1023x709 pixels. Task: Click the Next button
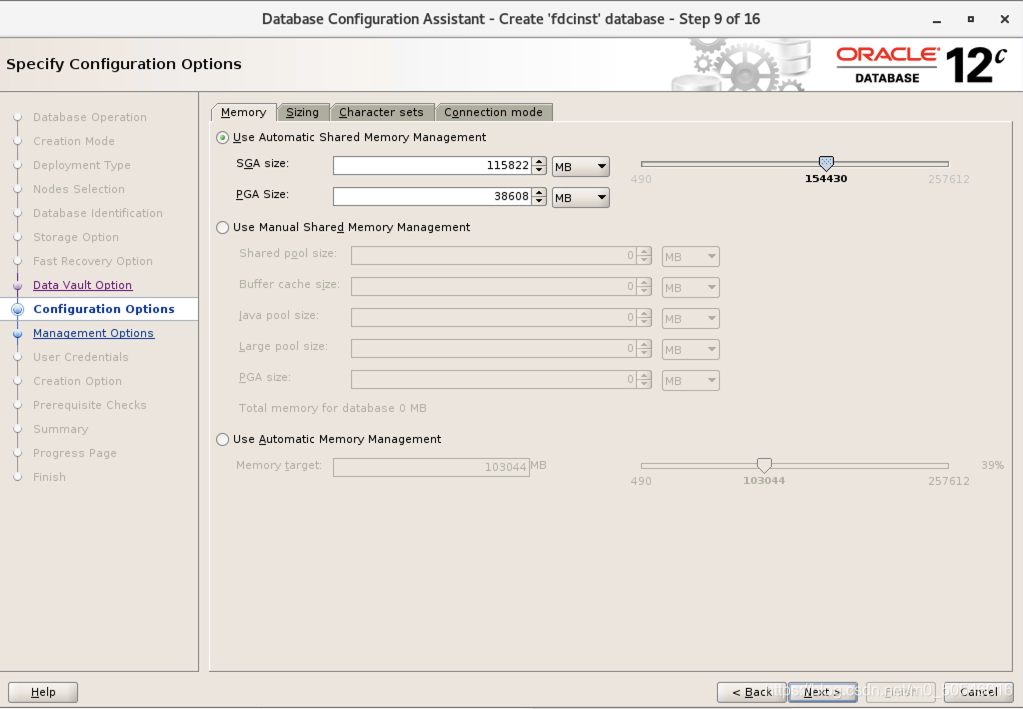(822, 692)
